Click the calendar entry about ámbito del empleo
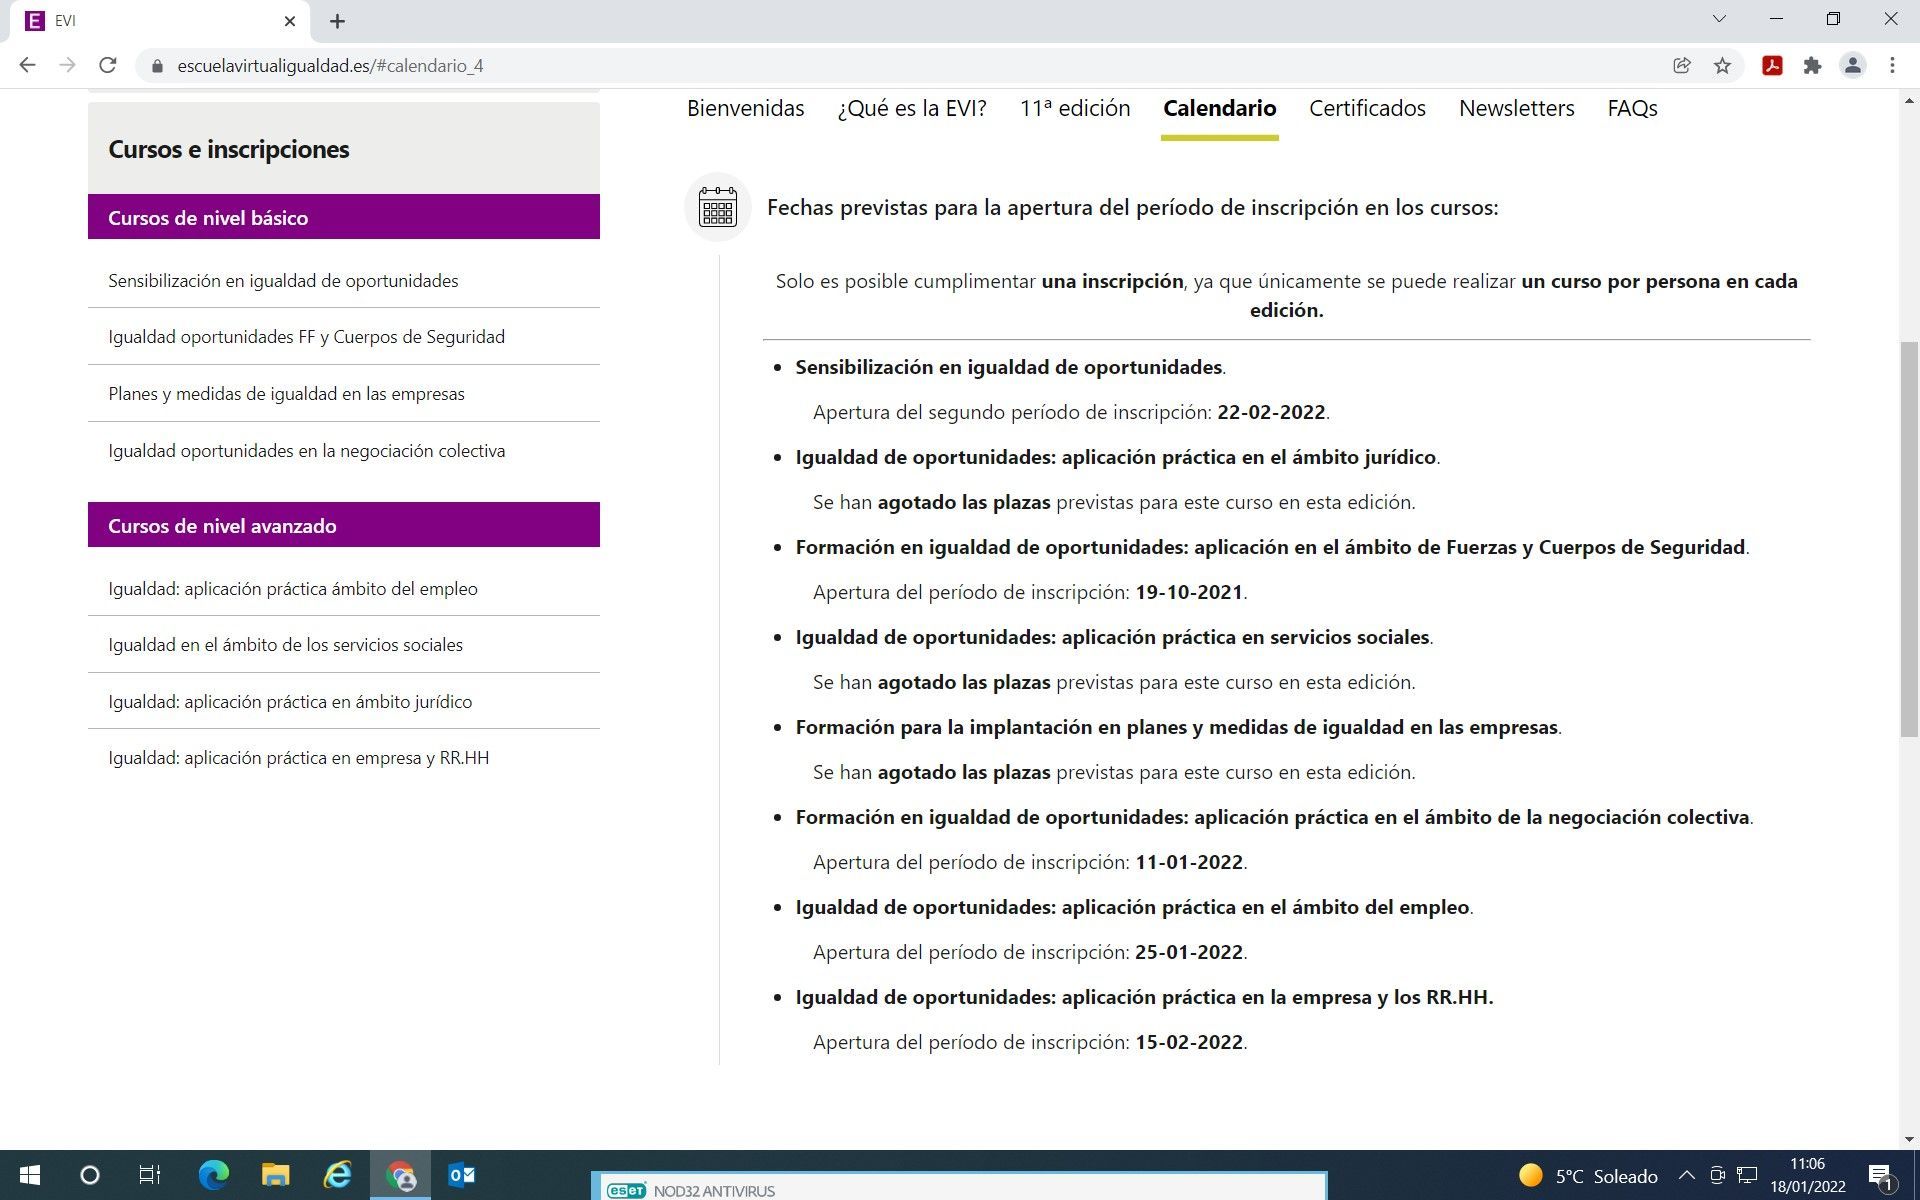 (1133, 907)
